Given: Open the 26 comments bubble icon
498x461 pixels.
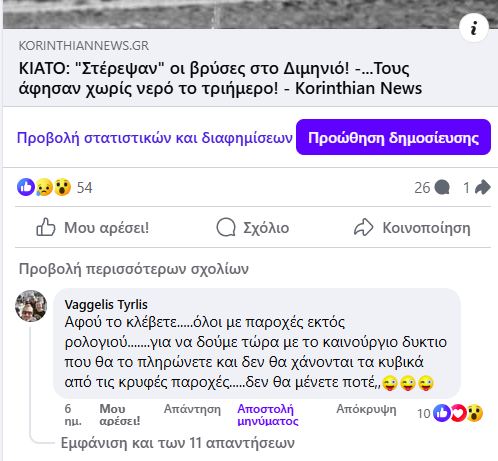Looking at the screenshot, I should [x=442, y=187].
